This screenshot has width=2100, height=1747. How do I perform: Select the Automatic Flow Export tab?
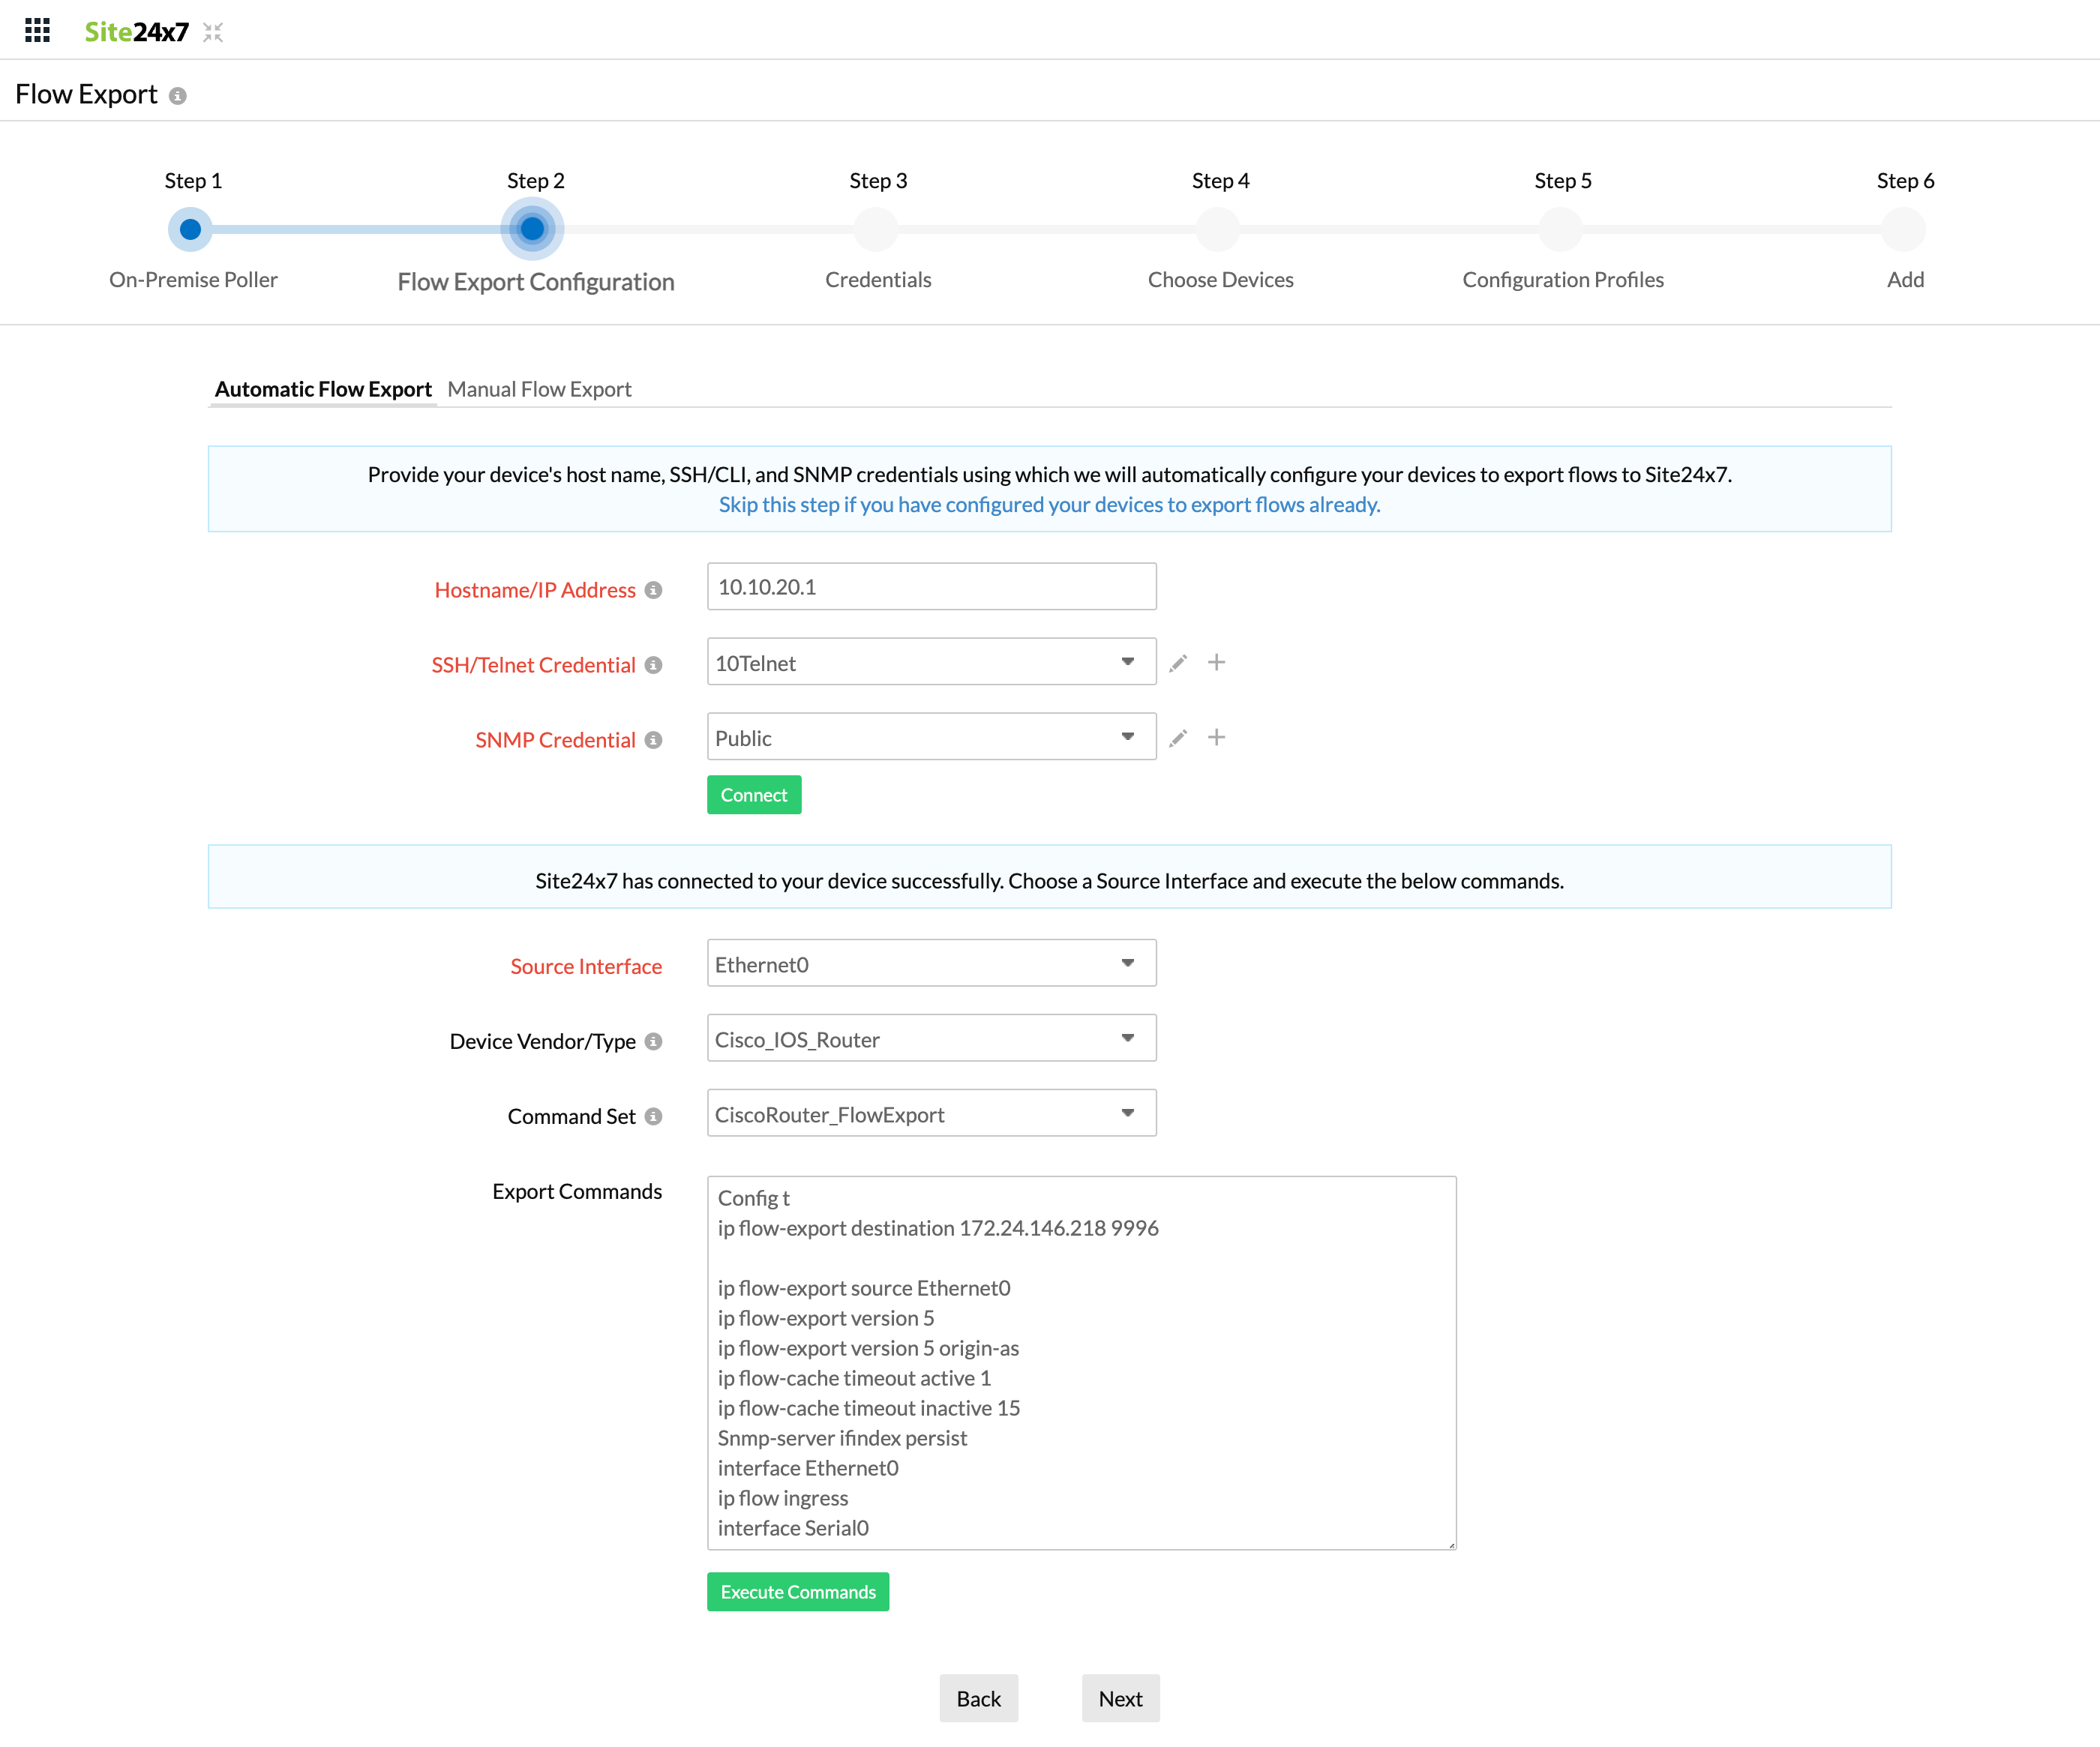[322, 387]
